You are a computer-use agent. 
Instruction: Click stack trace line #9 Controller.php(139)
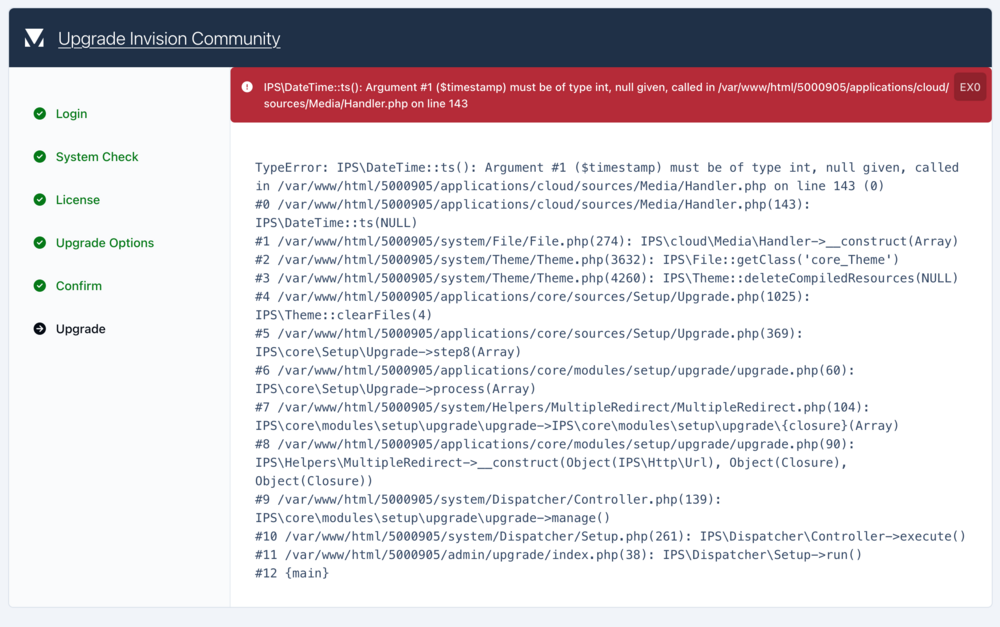(488, 499)
